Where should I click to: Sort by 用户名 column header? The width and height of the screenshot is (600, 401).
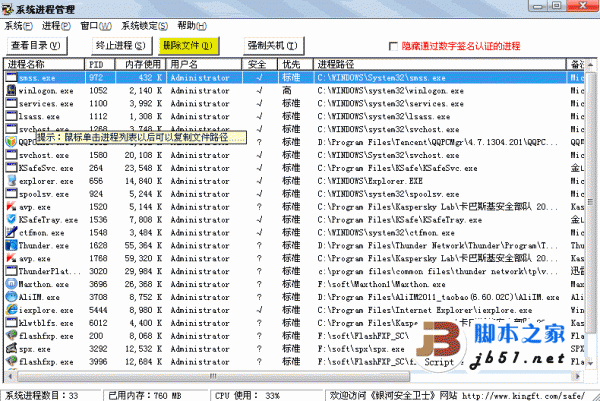pos(204,64)
